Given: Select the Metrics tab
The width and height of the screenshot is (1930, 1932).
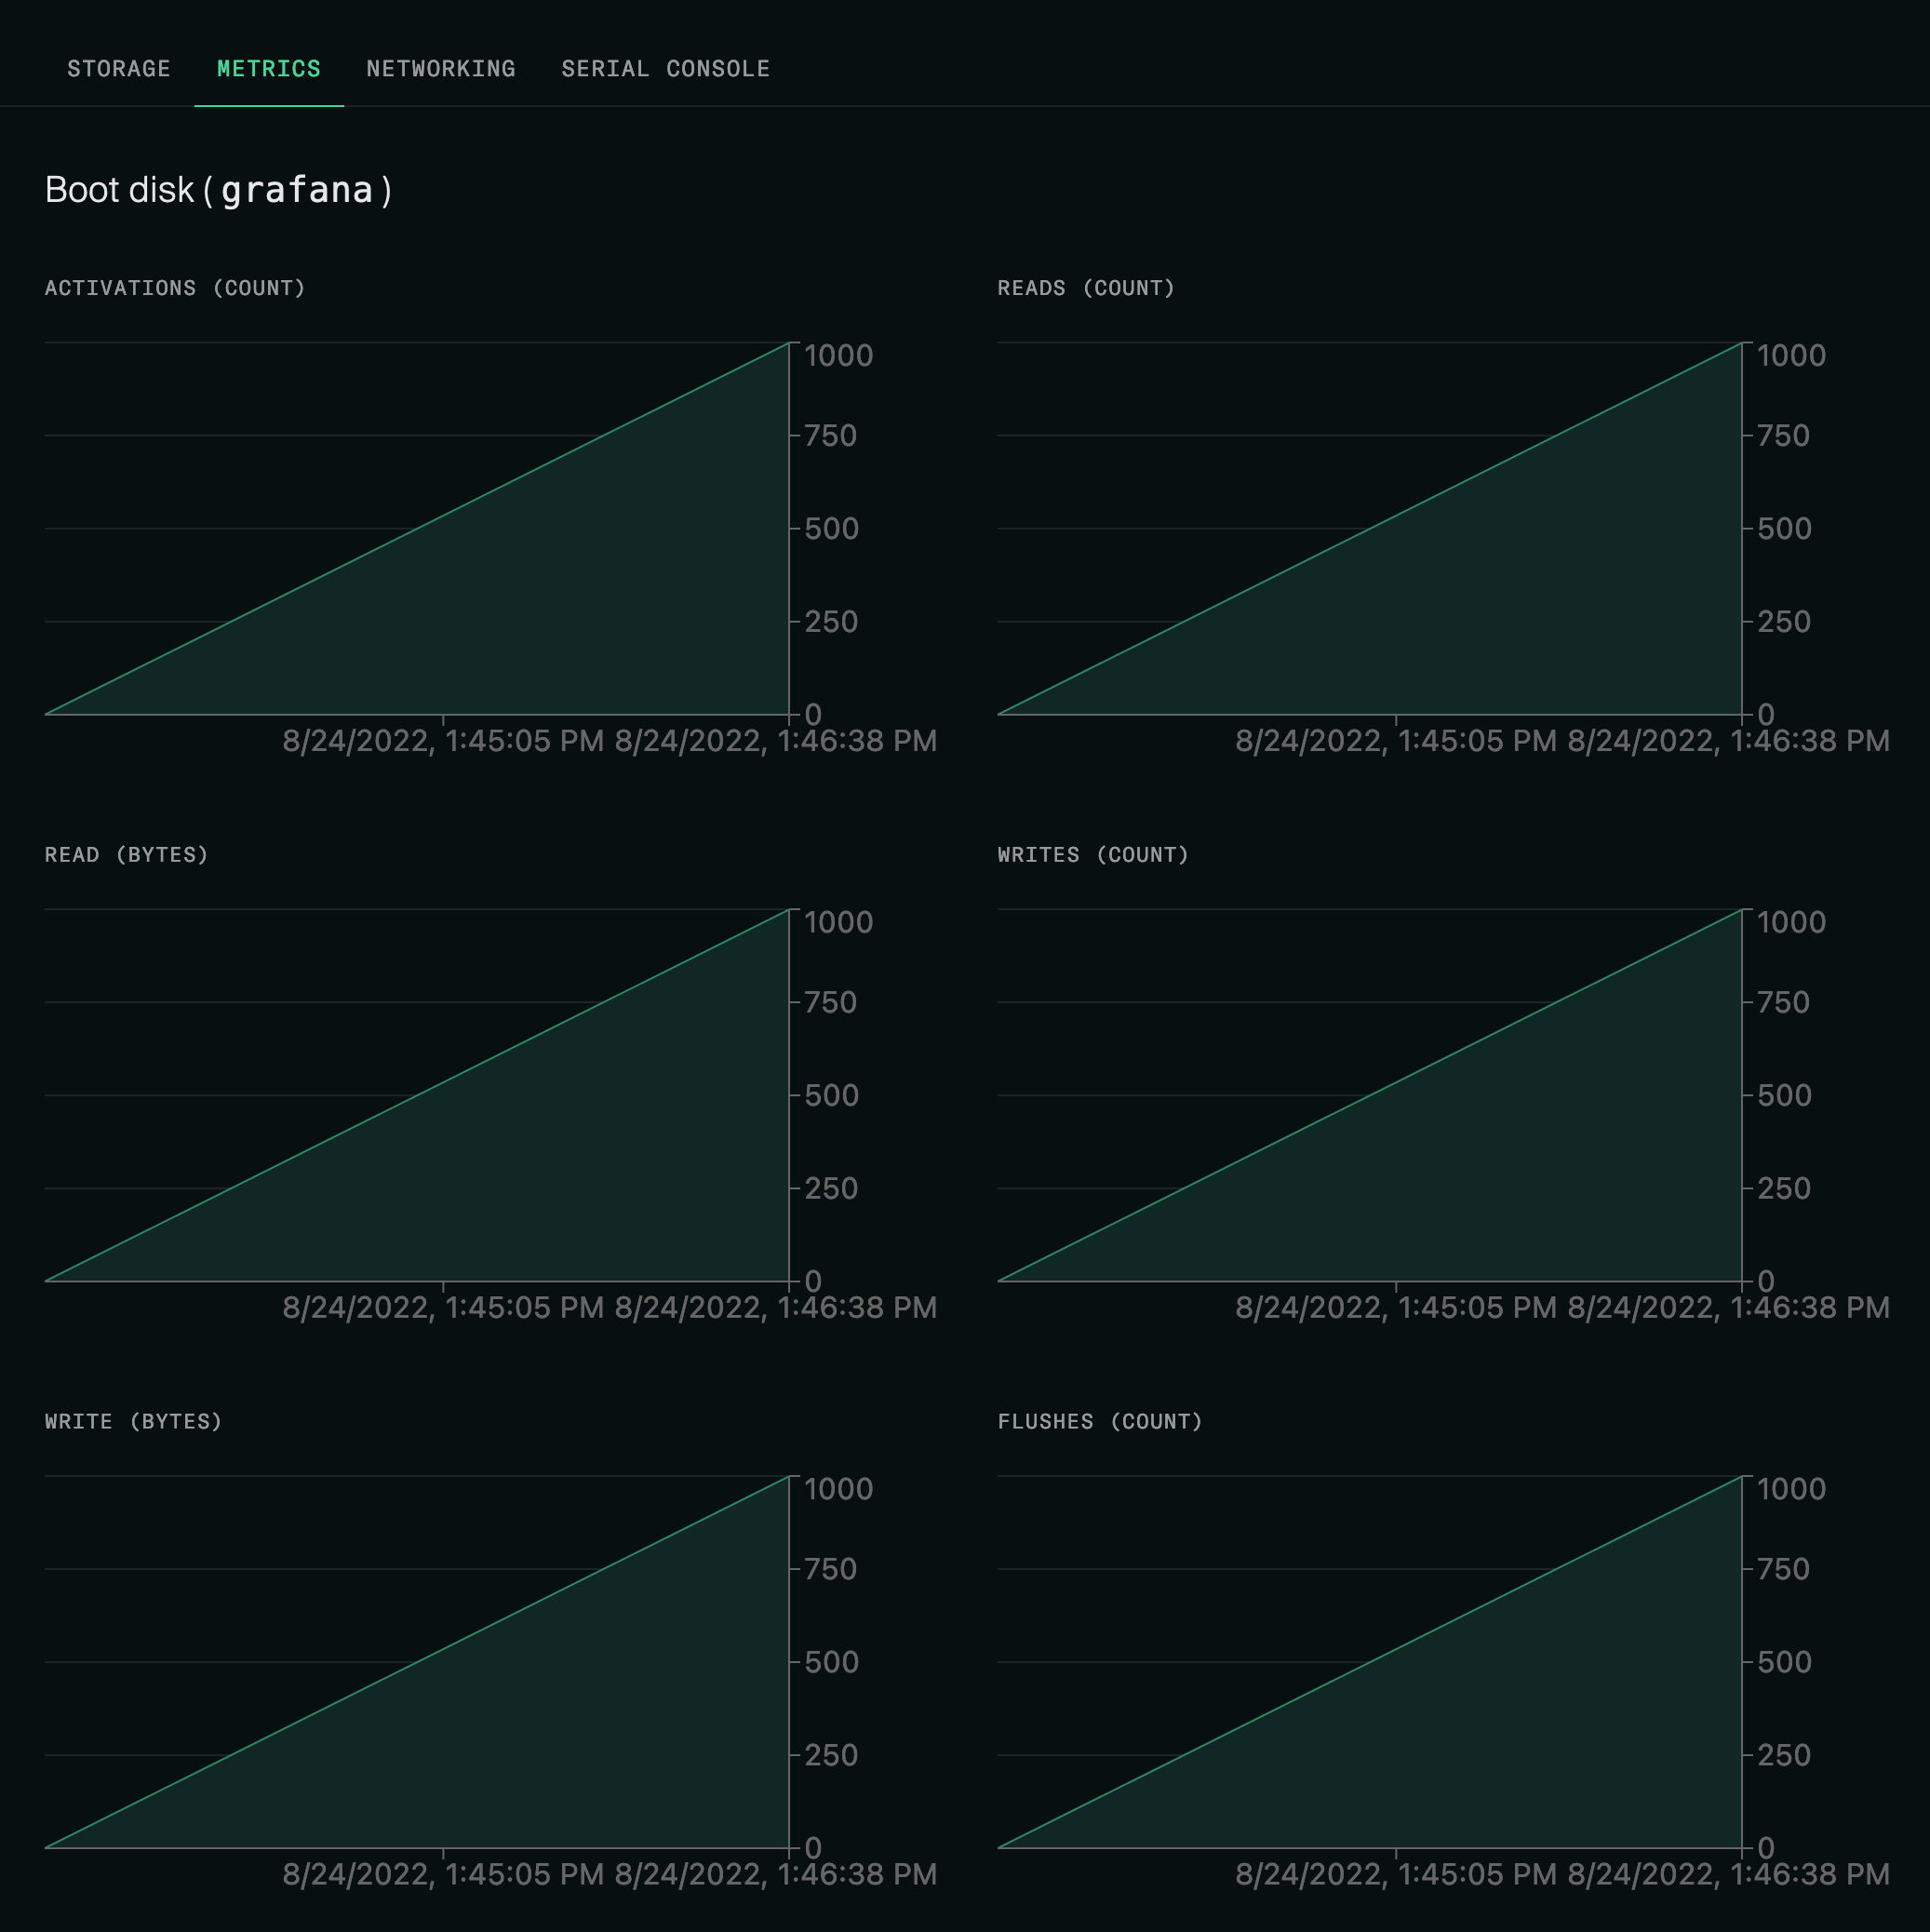Looking at the screenshot, I should [x=268, y=69].
